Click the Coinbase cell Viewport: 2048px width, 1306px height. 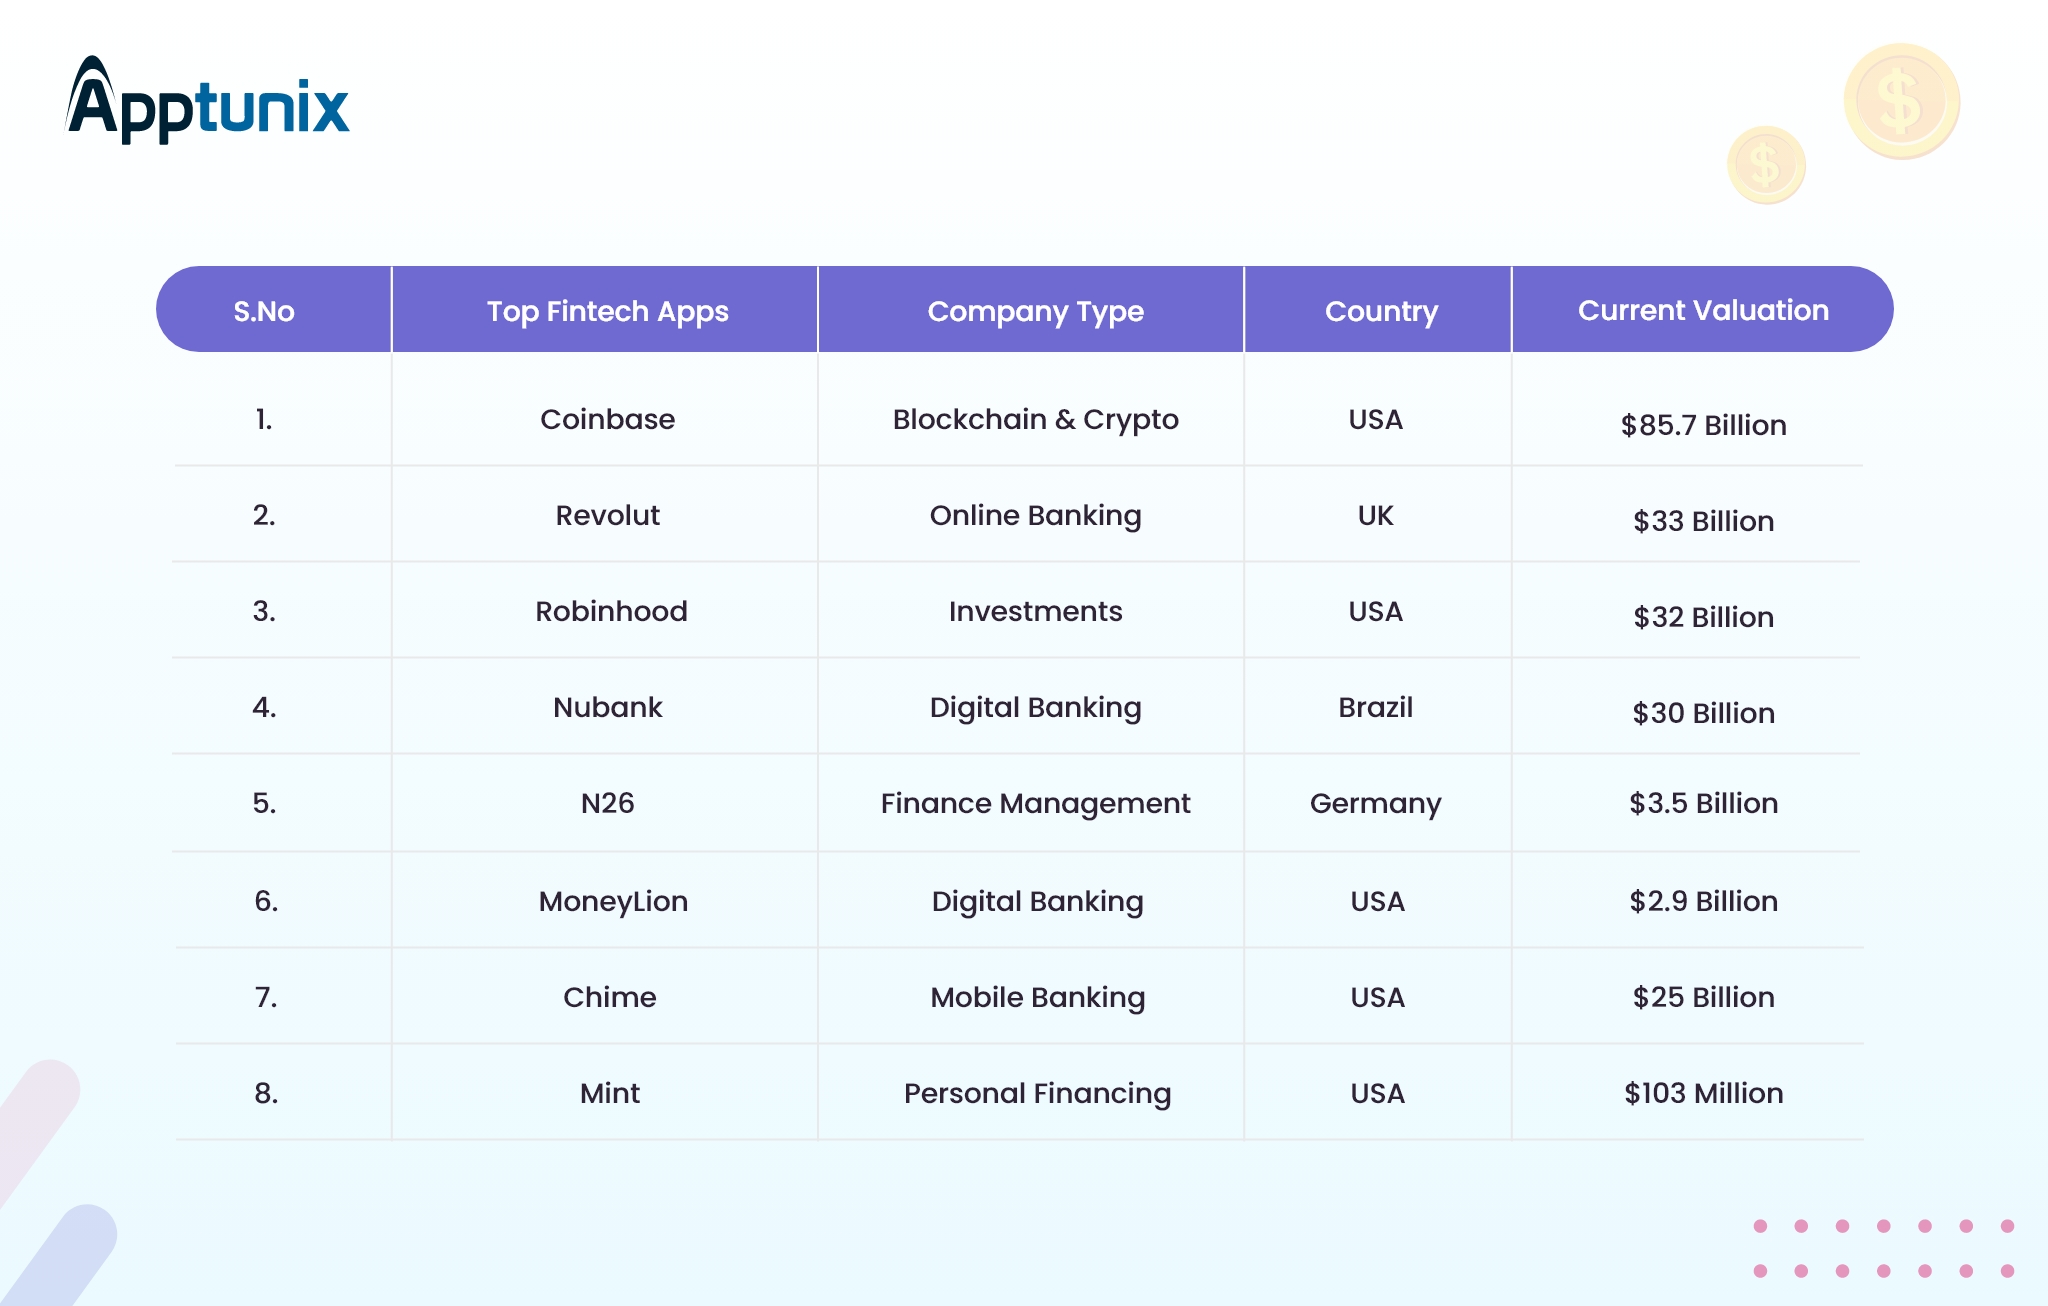(607, 419)
